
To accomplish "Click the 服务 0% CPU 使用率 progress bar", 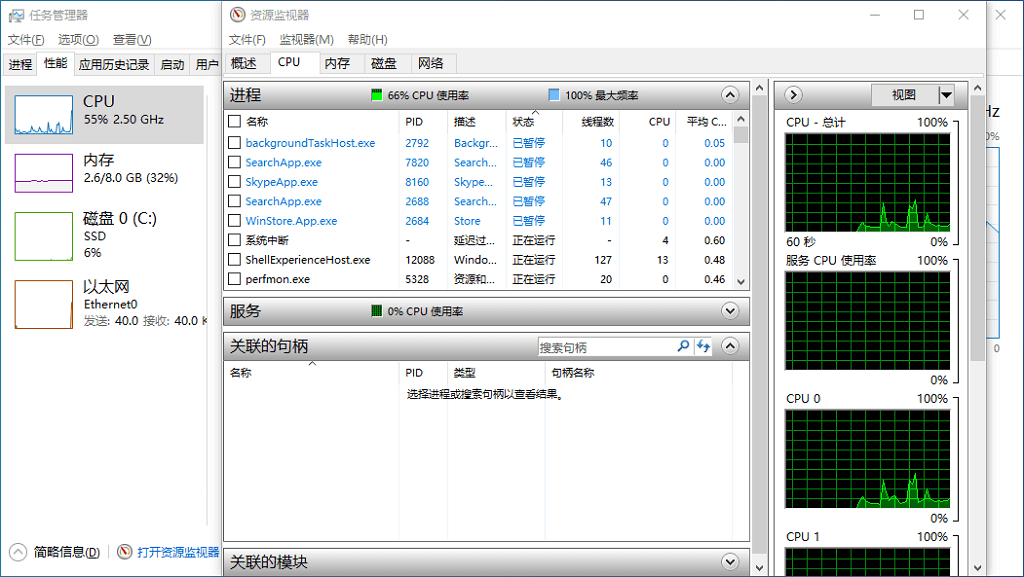I will pos(379,311).
